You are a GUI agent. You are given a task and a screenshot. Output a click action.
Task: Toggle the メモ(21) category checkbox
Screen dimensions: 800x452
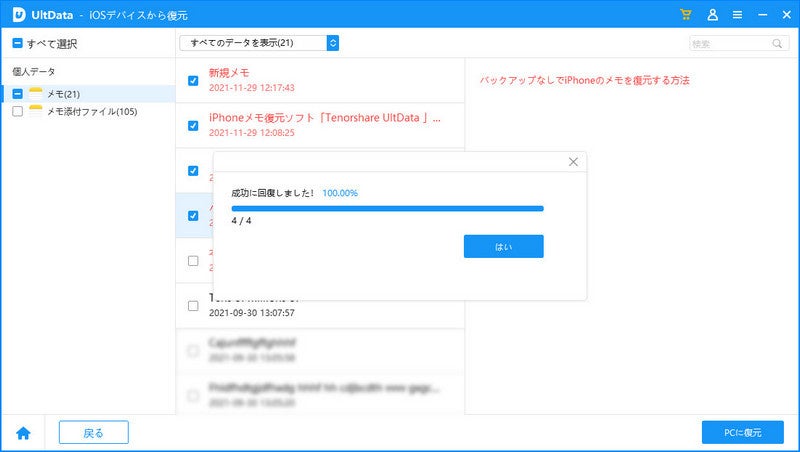point(17,94)
